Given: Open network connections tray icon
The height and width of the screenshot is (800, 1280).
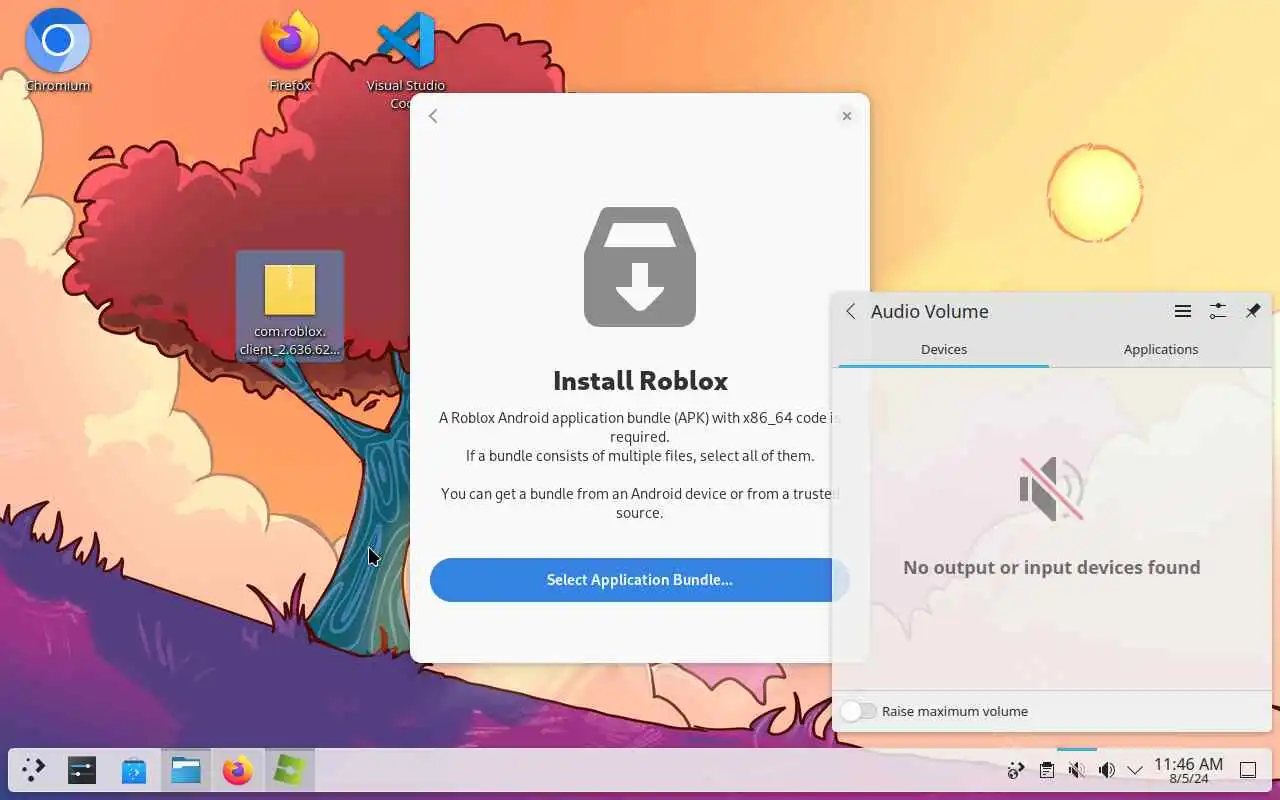Looking at the screenshot, I should (1016, 770).
